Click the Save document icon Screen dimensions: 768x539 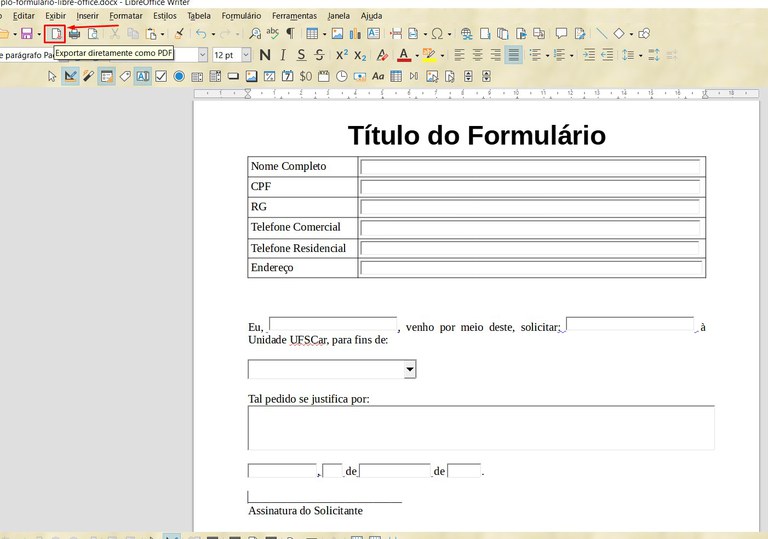[x=26, y=34]
